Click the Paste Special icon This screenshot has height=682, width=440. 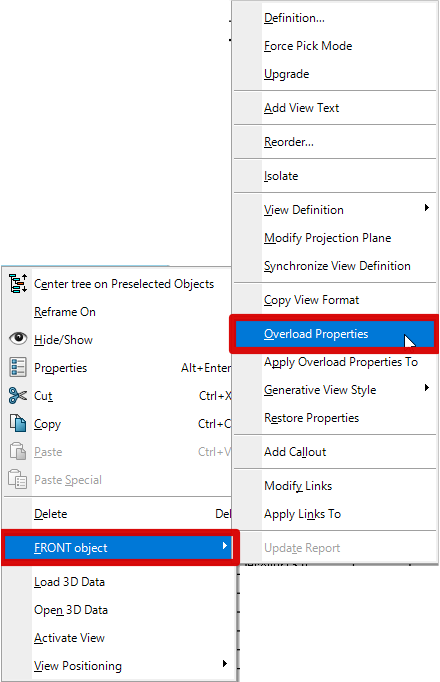pyautogui.click(x=18, y=479)
